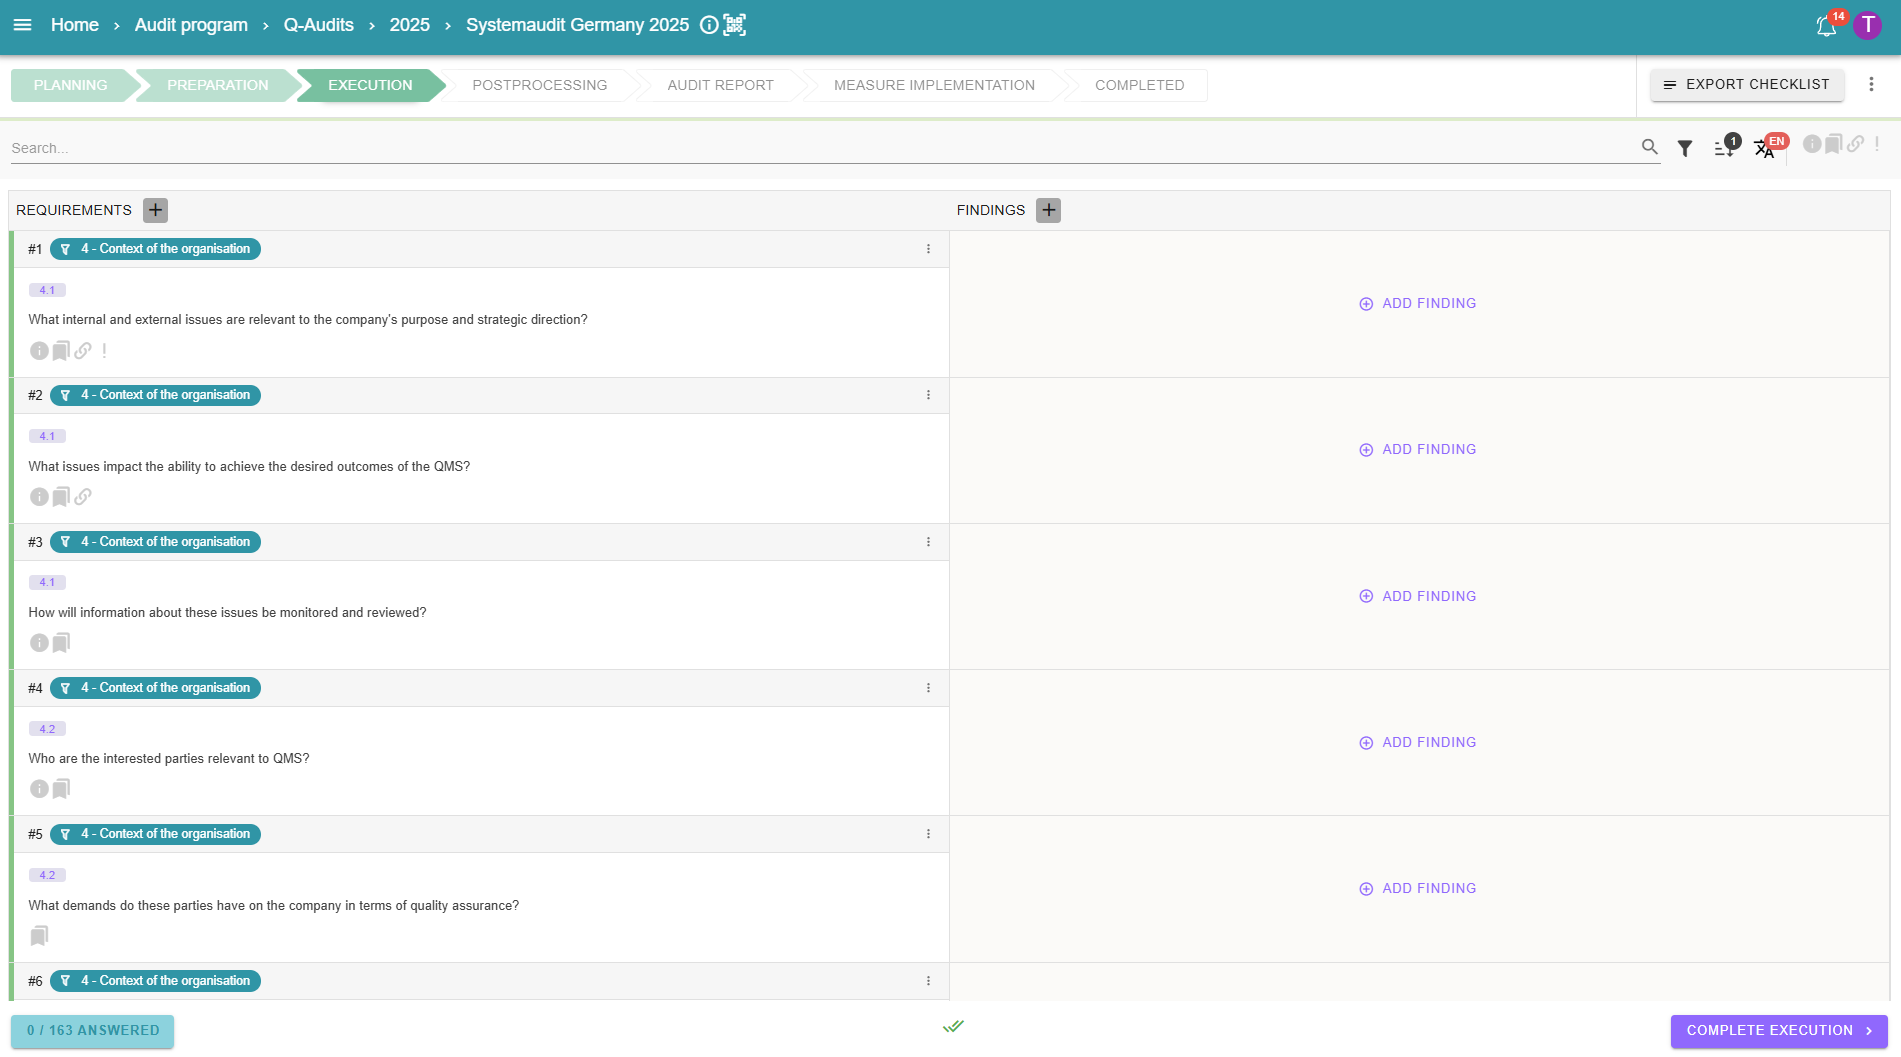The height and width of the screenshot is (1057, 1901).
Task: Open the notifications bell
Action: [x=1826, y=26]
